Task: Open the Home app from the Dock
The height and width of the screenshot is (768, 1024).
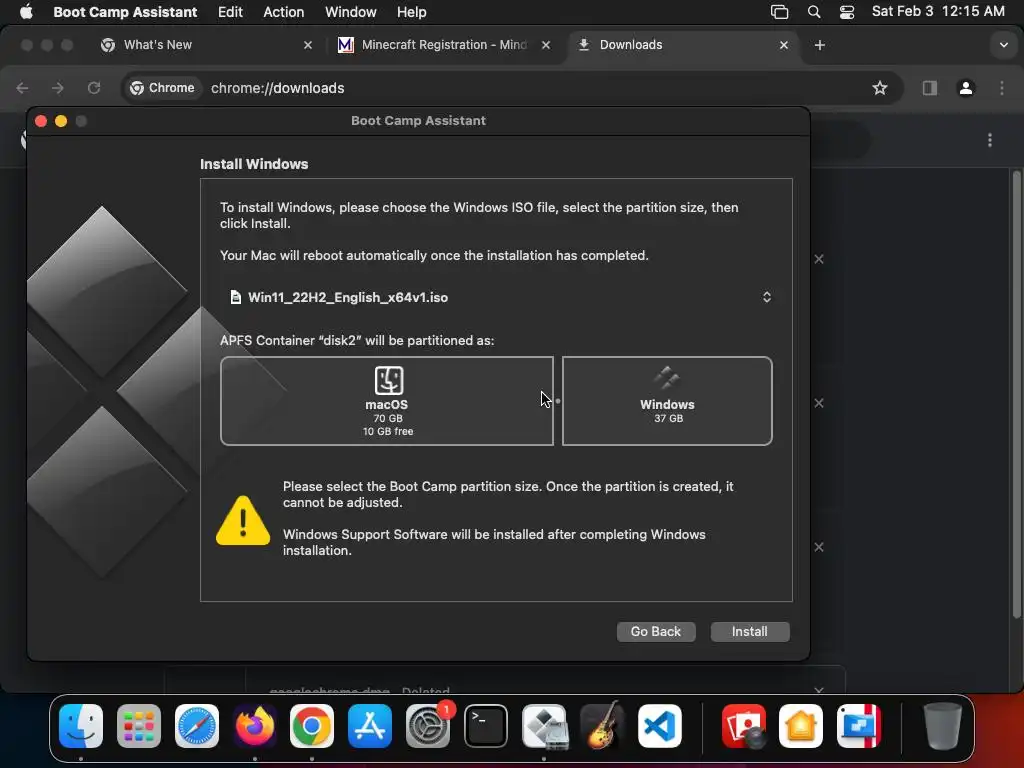Action: (801, 726)
